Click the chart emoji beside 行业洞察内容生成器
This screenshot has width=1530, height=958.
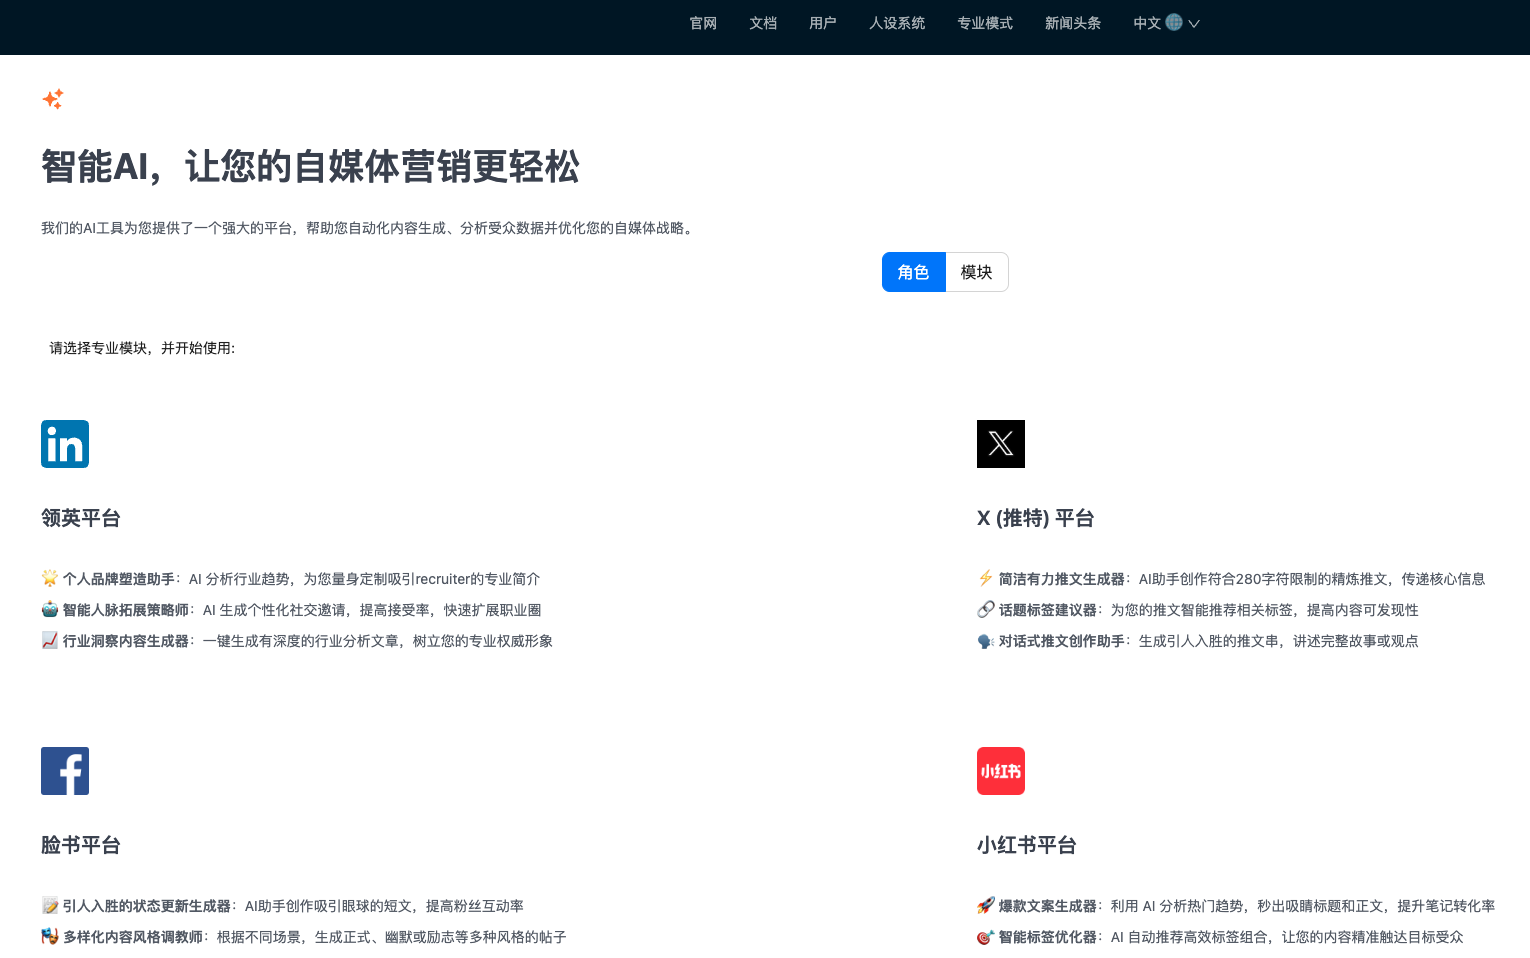(x=50, y=640)
